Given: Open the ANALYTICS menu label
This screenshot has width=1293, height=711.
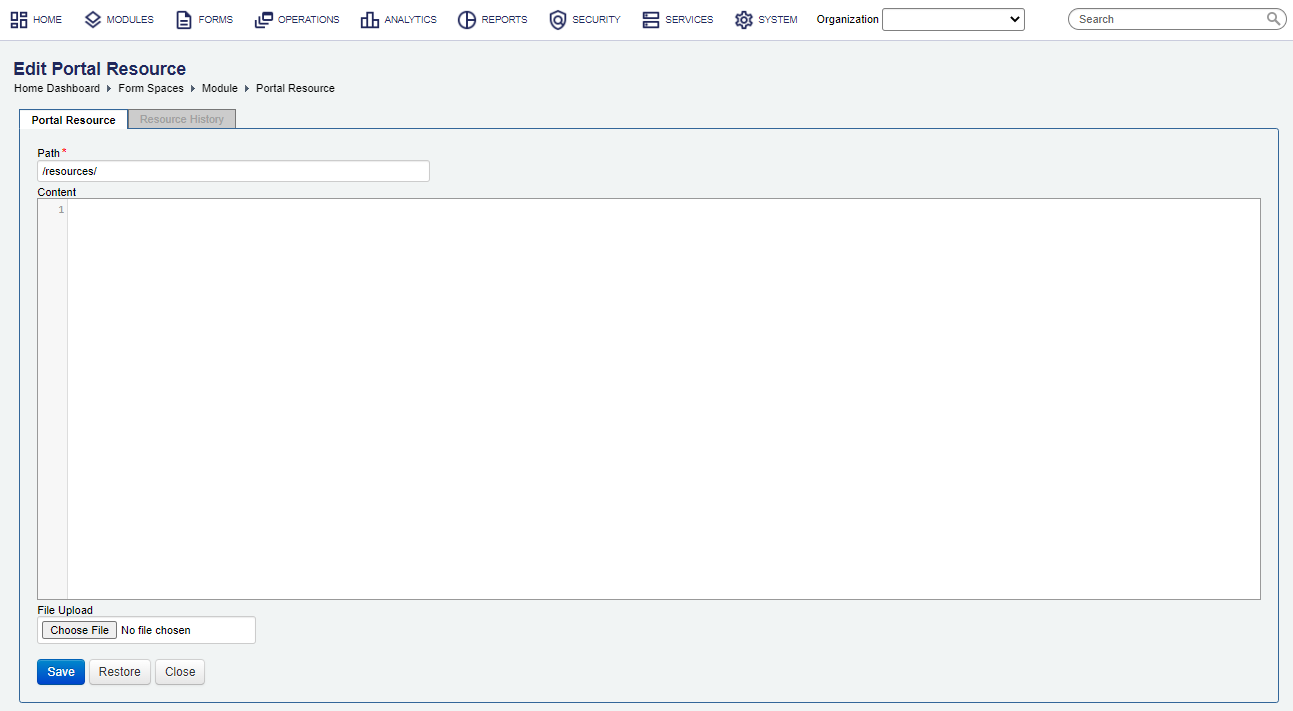Looking at the screenshot, I should [411, 20].
